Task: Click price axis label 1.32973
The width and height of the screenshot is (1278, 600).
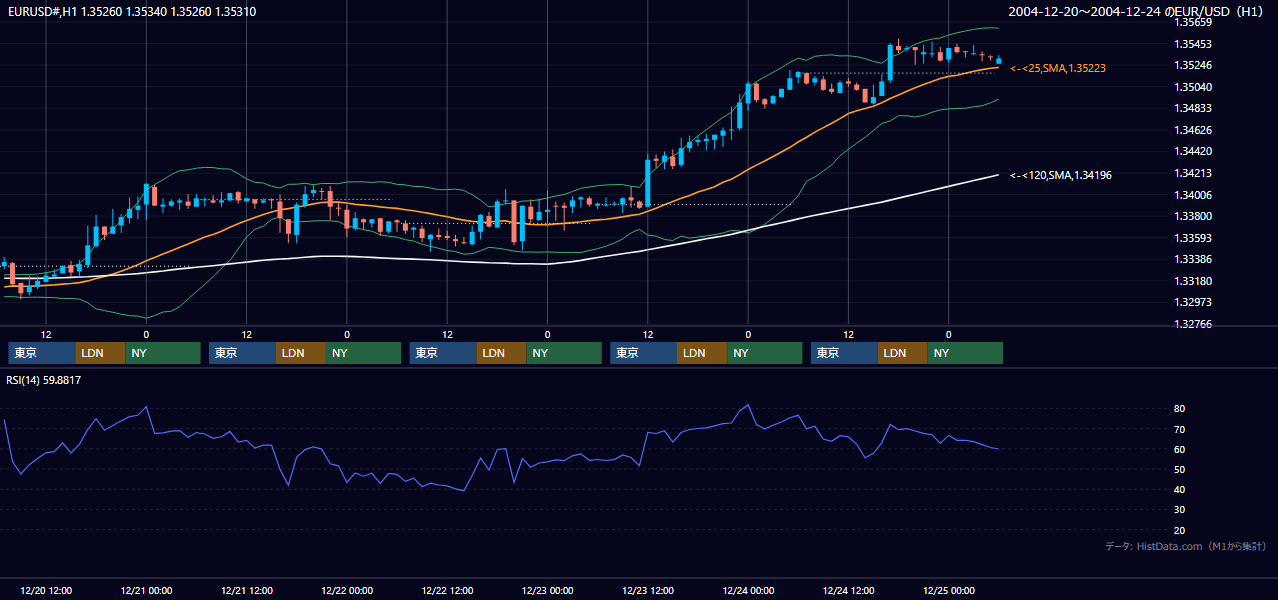Action: (x=1193, y=302)
